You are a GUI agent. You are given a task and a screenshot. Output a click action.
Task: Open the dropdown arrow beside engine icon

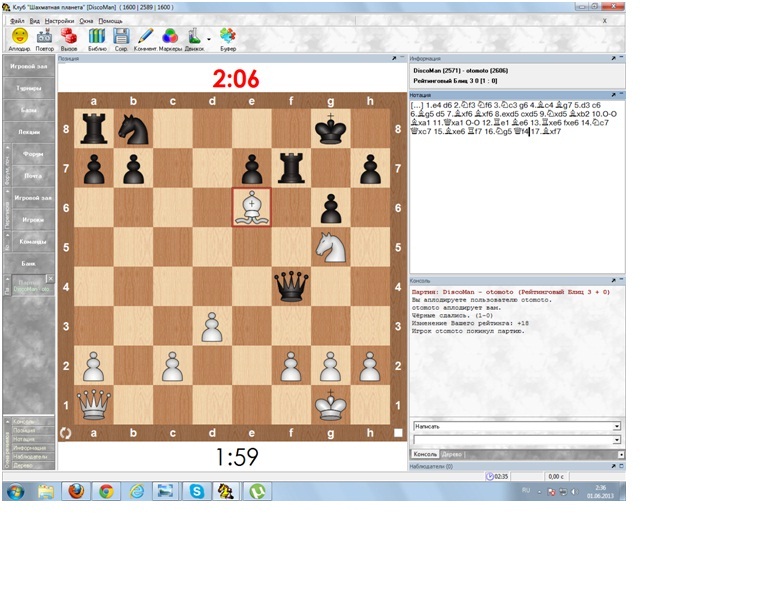209,39
